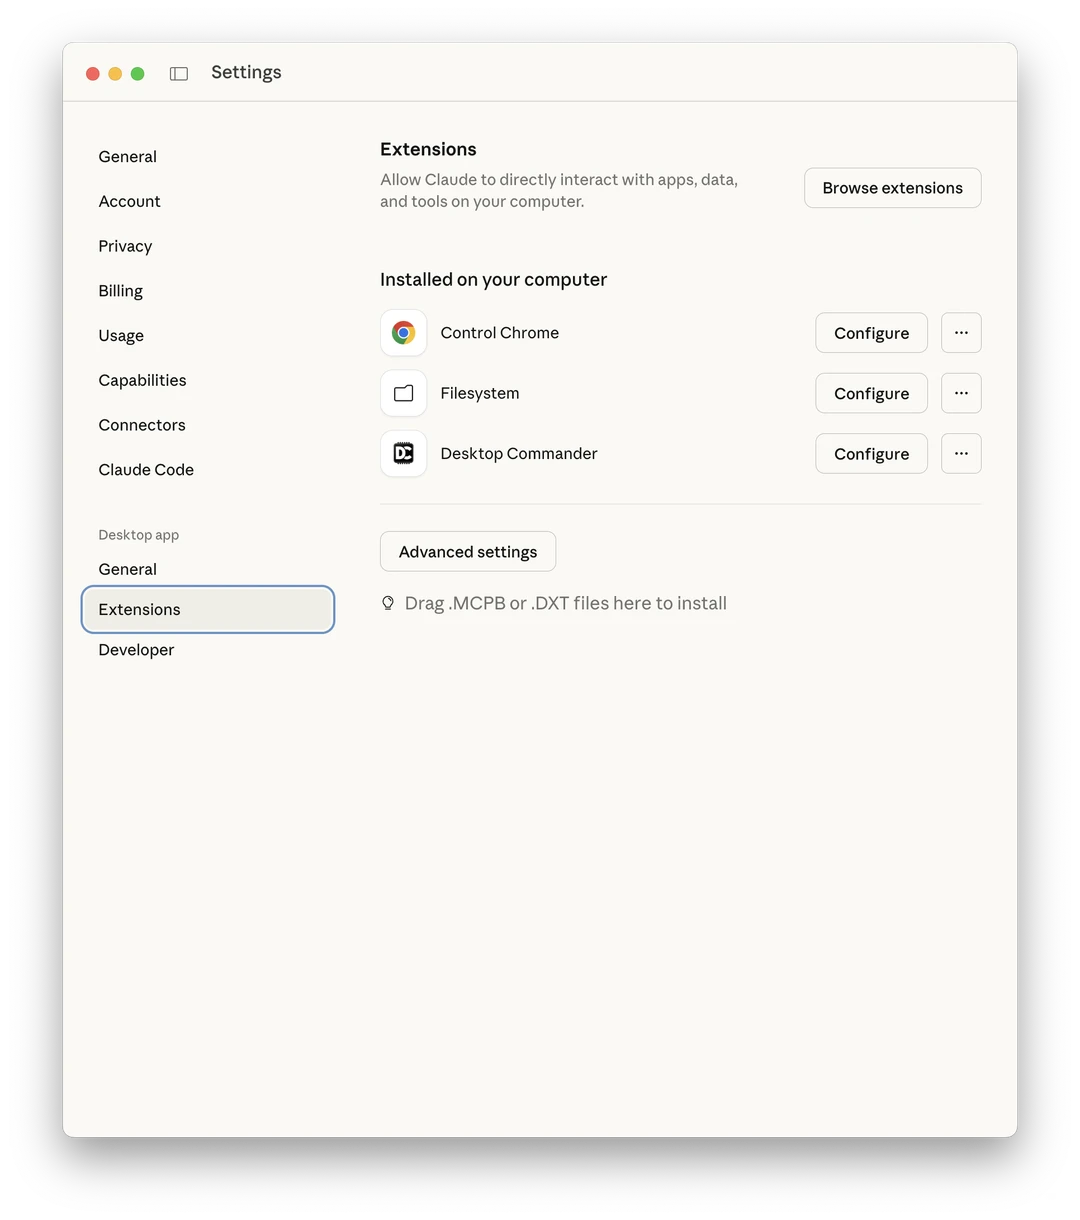Screen dimensions: 1080x1220
Task: Click the lightbulb hint icon
Action: coord(388,603)
